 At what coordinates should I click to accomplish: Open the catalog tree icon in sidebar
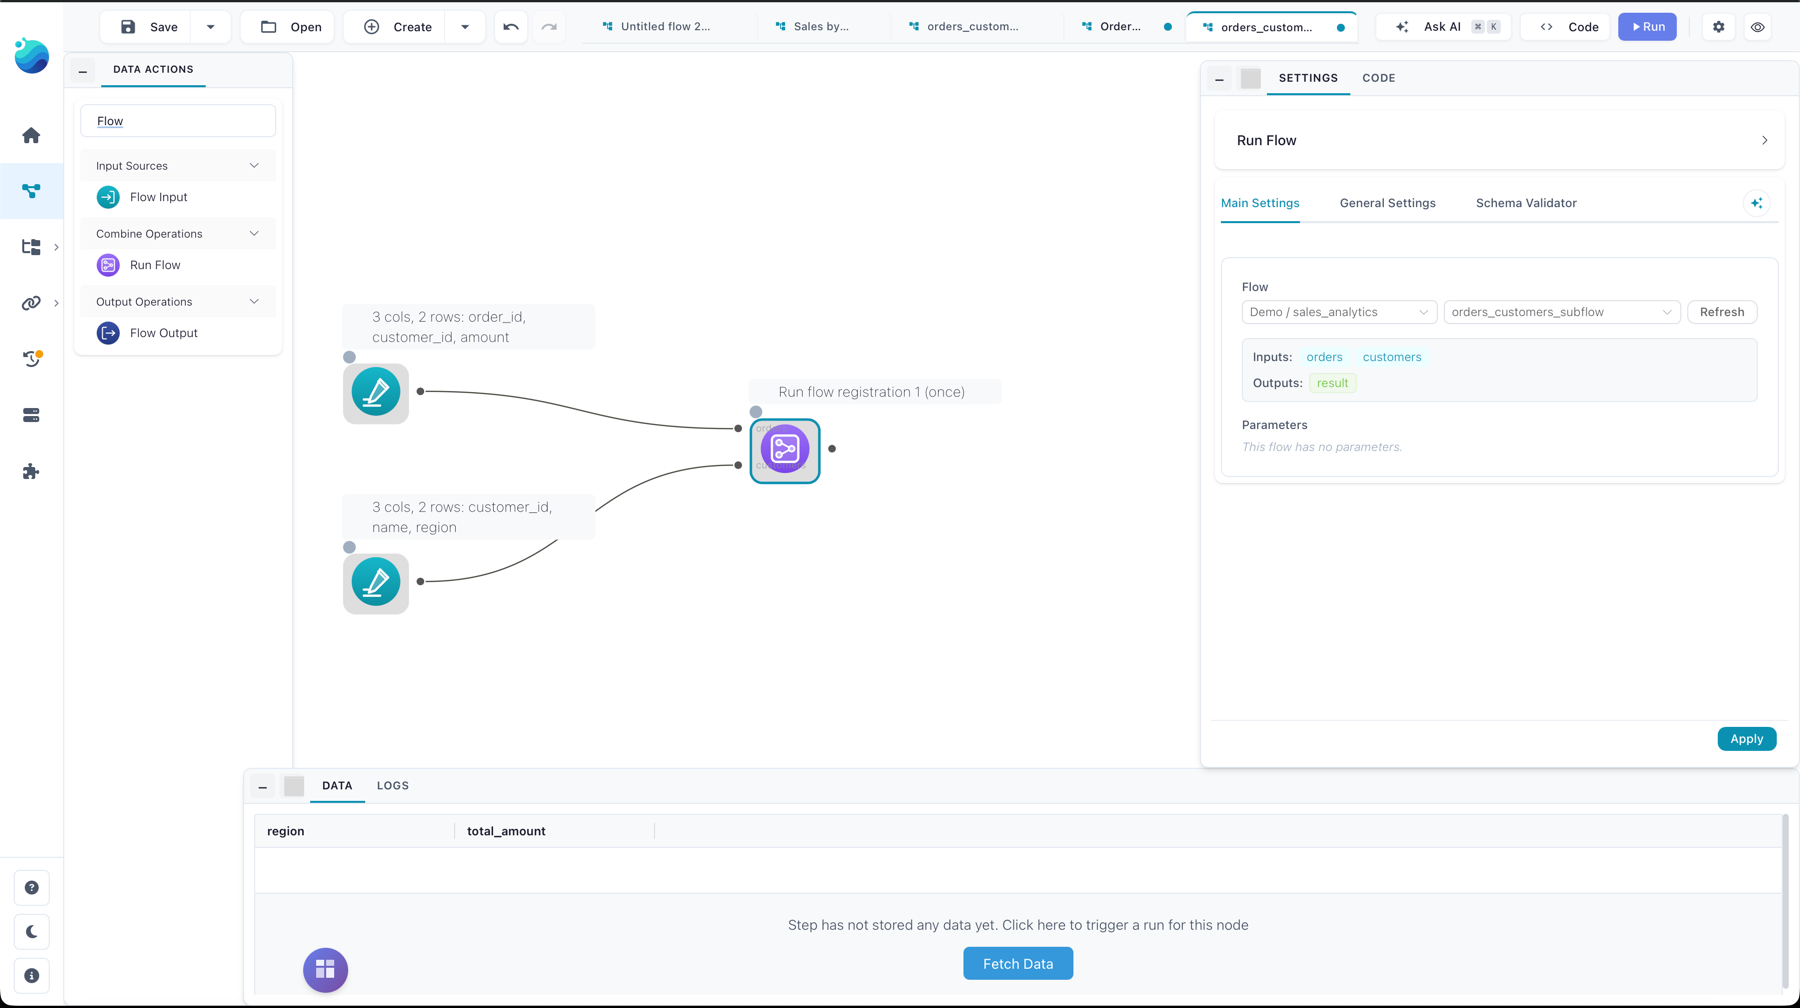(x=31, y=246)
